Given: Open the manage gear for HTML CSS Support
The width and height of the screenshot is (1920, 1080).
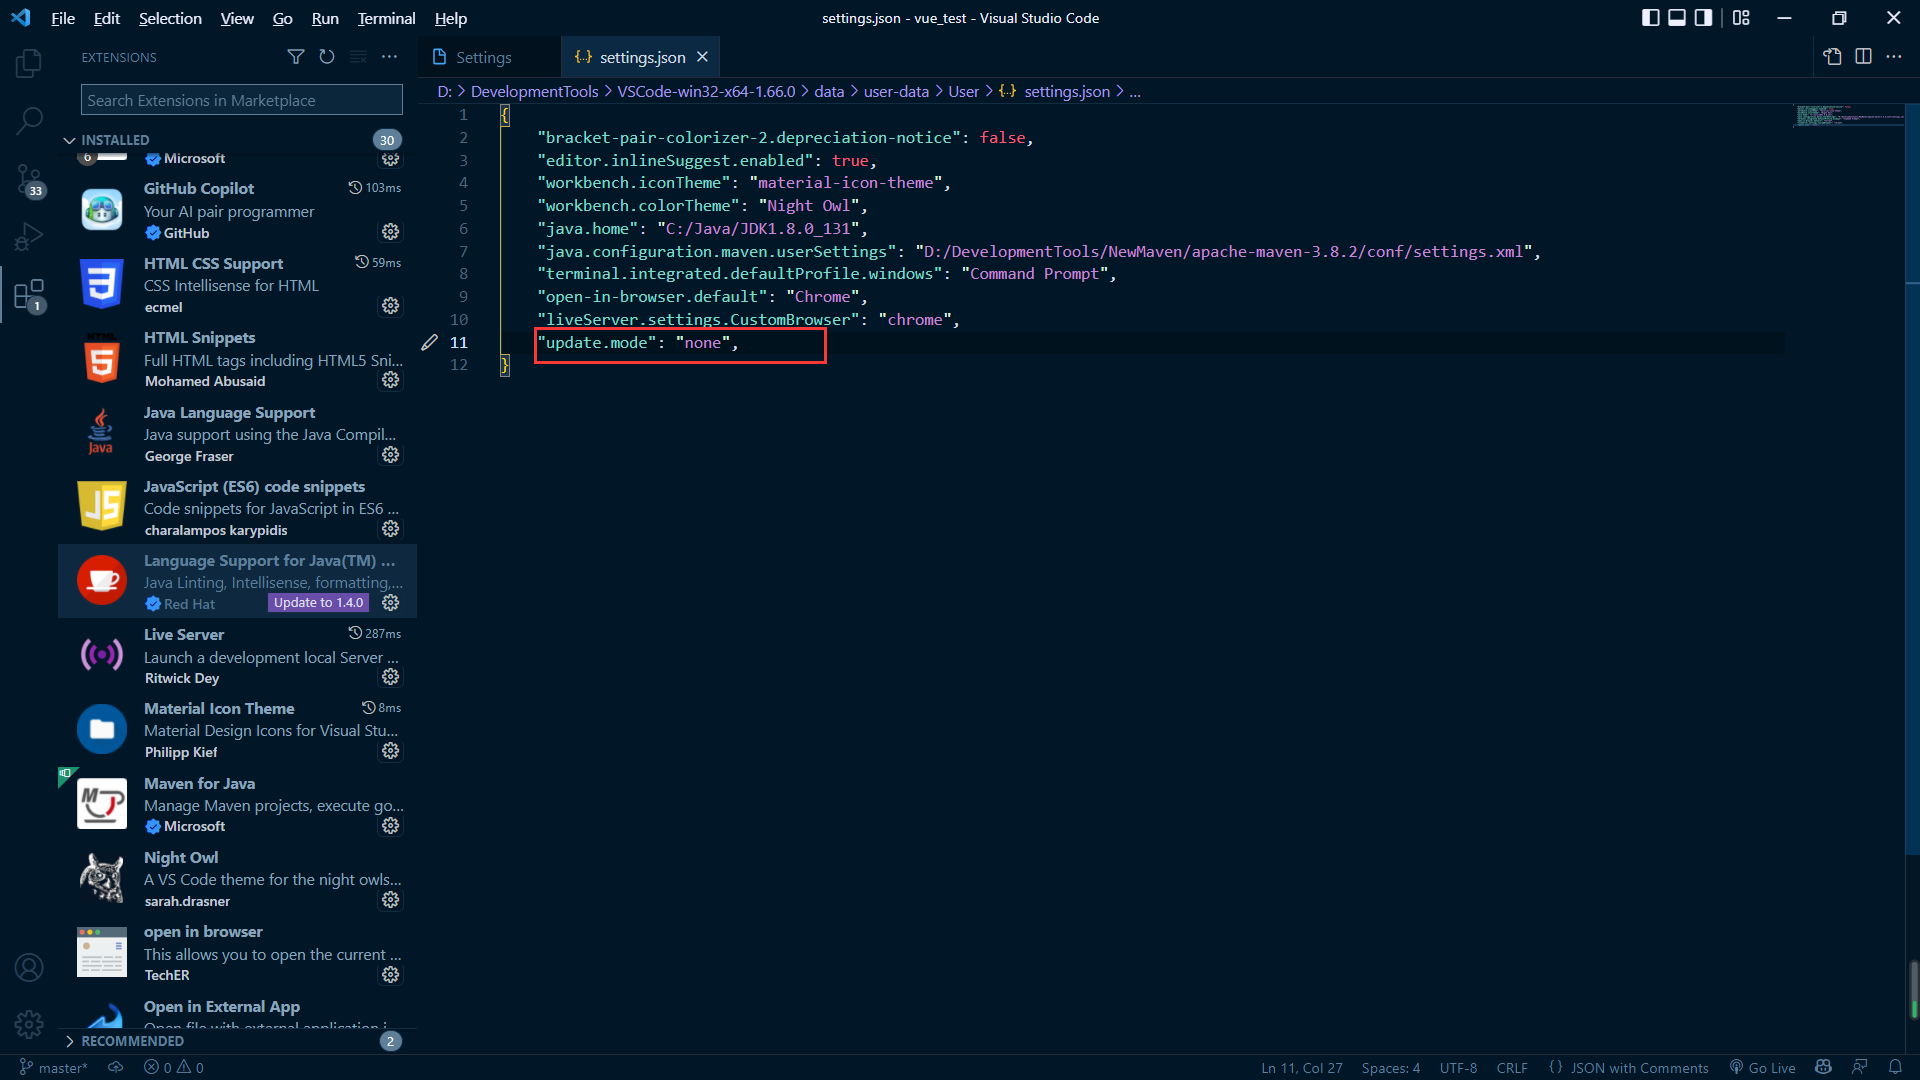Looking at the screenshot, I should (x=391, y=306).
